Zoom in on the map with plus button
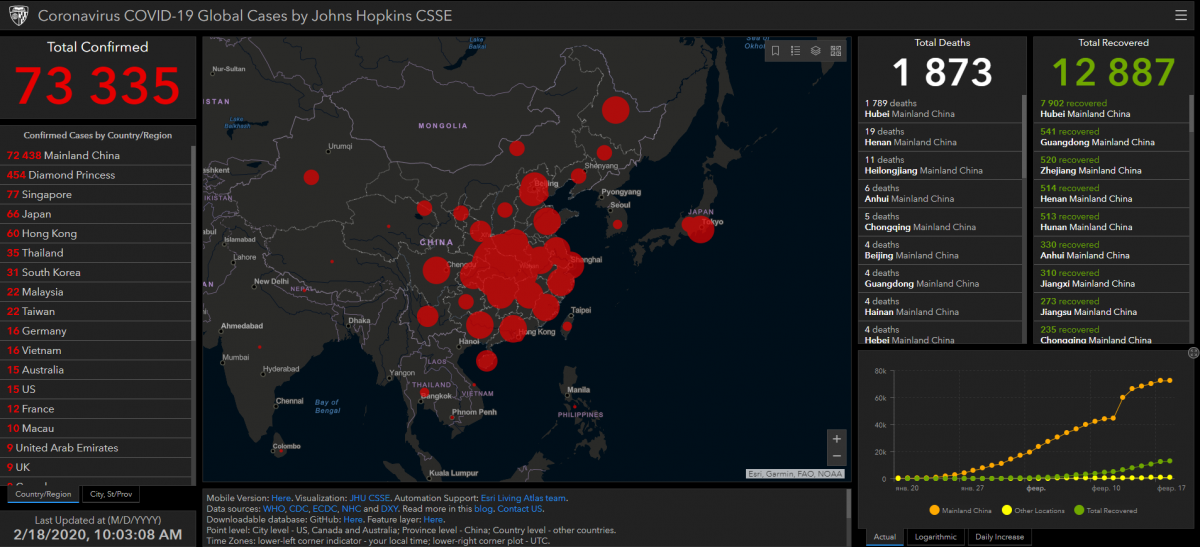Image resolution: width=1200 pixels, height=547 pixels. (837, 438)
